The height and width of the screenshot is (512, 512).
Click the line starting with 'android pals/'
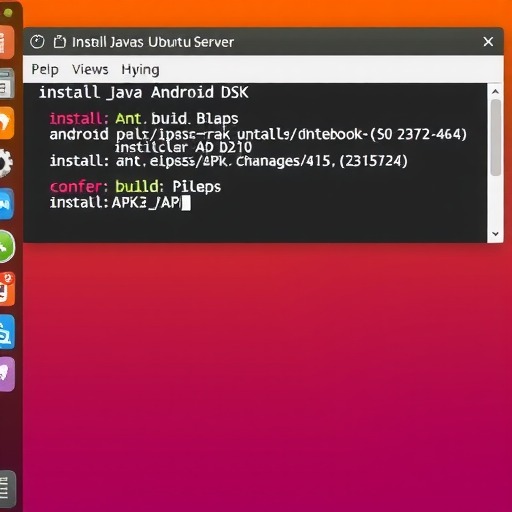tap(258, 135)
